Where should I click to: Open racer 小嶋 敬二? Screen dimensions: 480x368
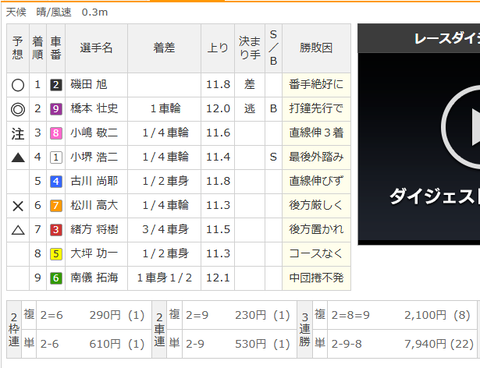pos(94,133)
